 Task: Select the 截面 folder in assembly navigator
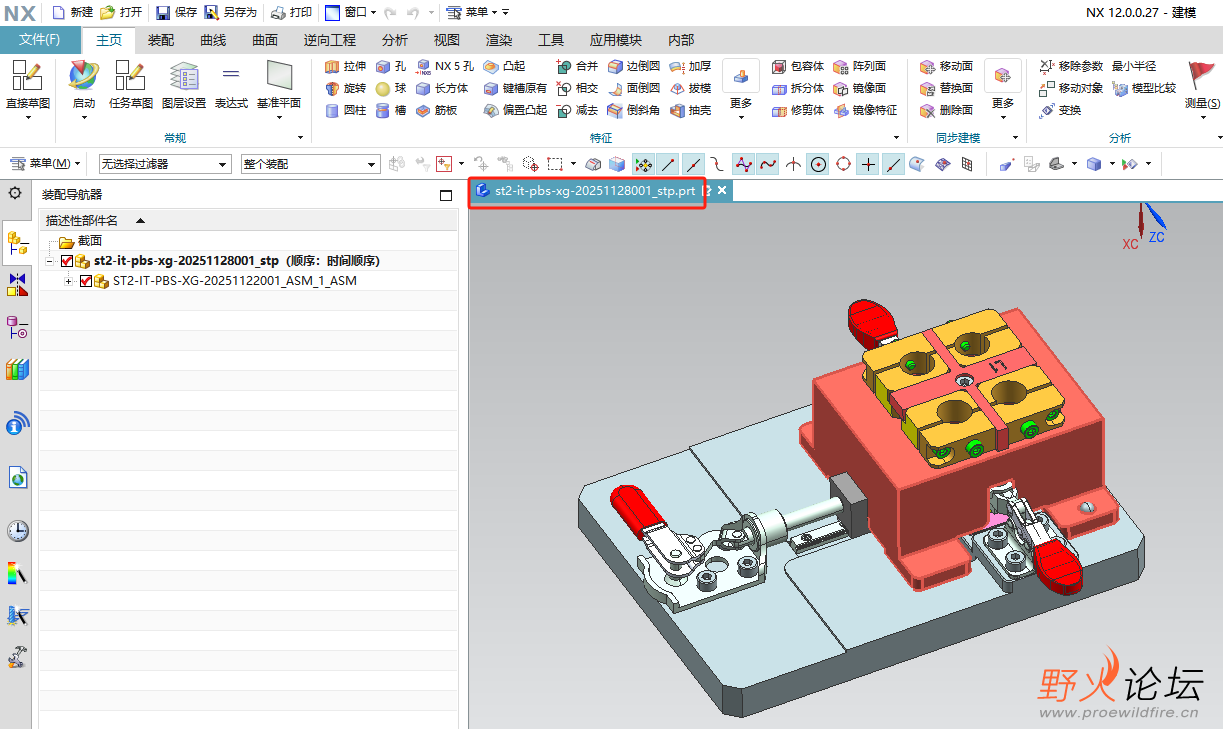89,241
